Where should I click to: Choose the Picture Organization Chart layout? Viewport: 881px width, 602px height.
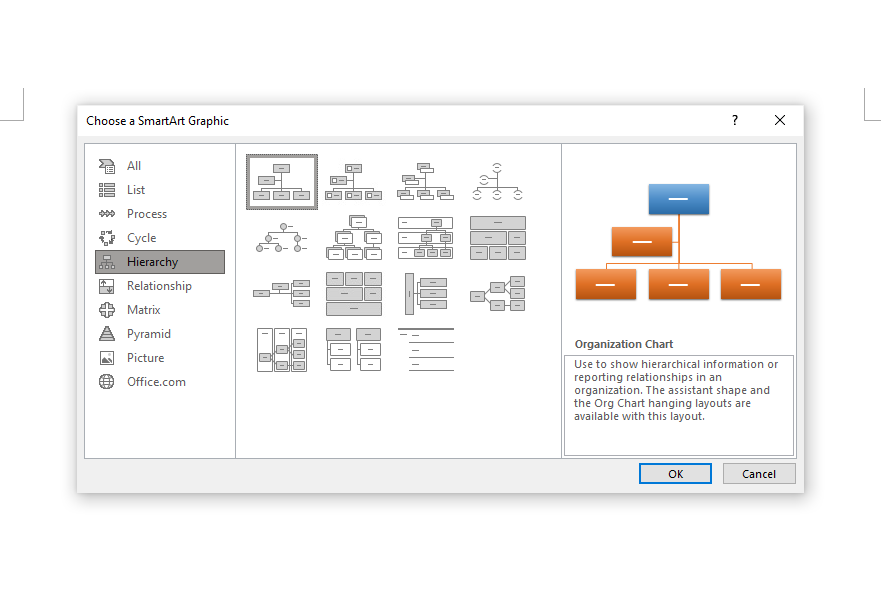point(354,182)
